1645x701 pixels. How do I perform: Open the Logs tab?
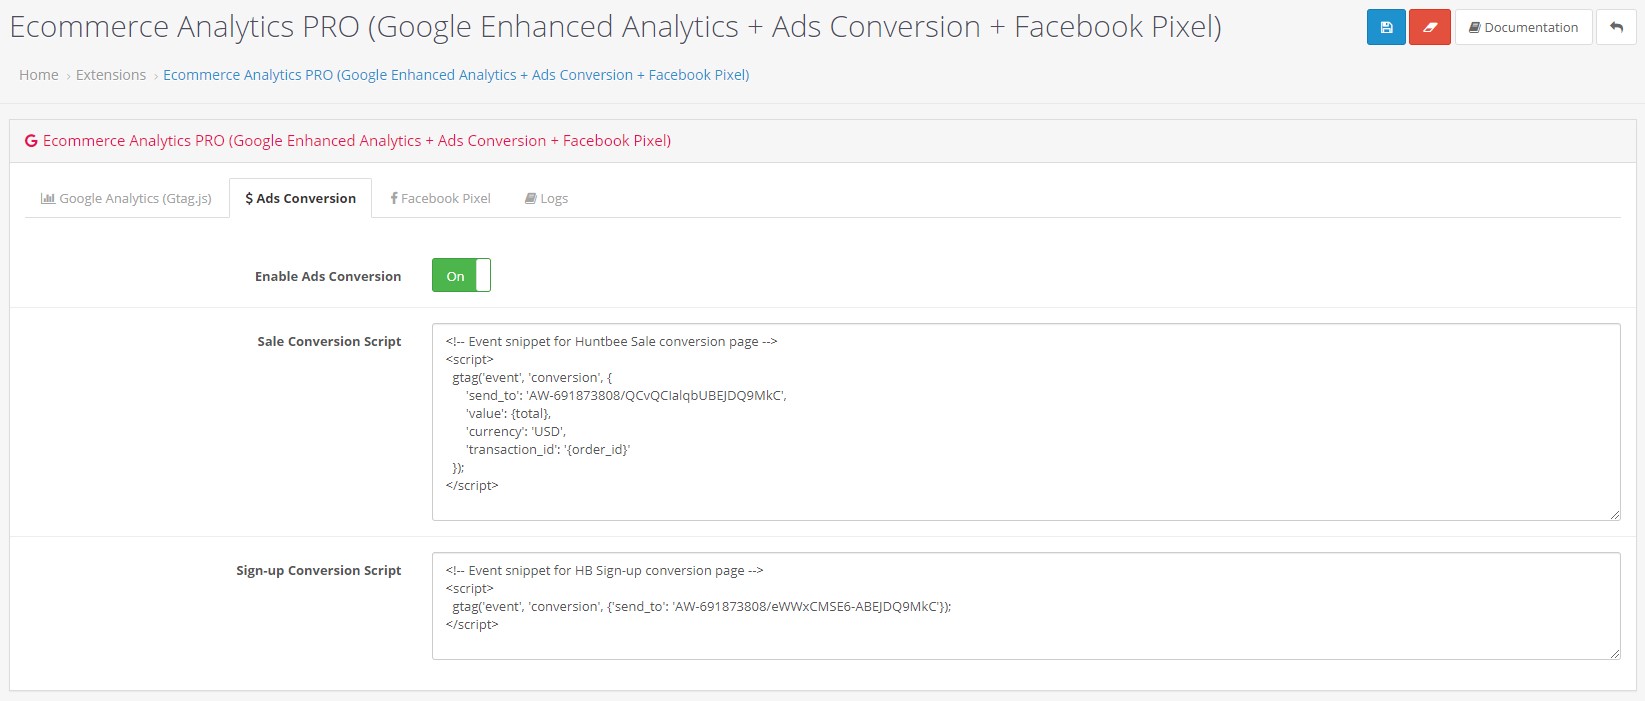[x=546, y=198]
